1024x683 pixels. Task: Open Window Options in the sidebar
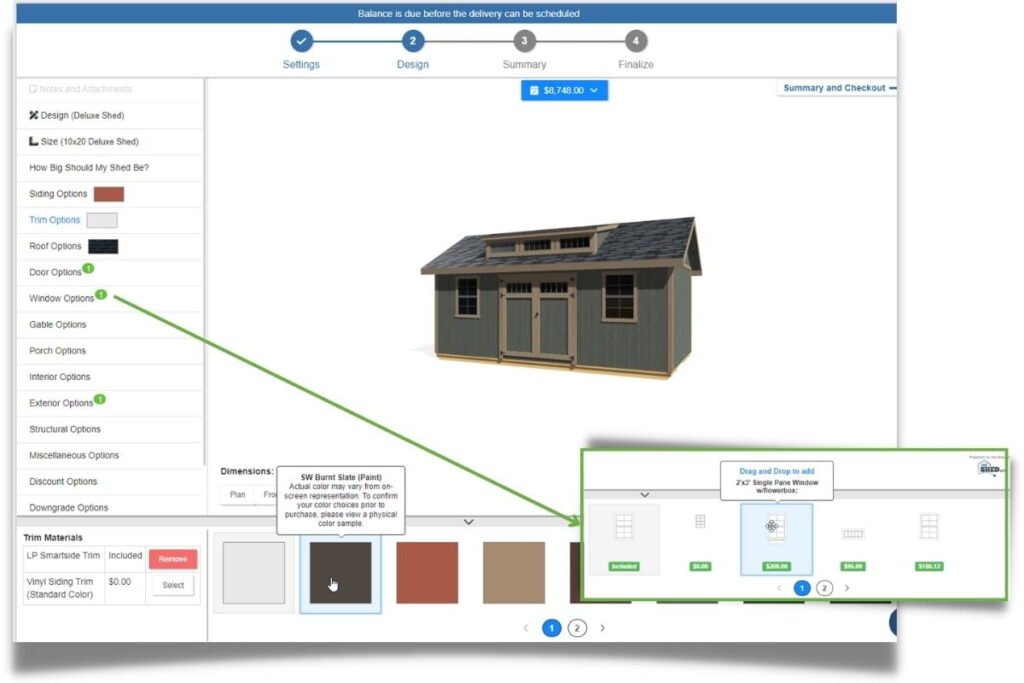pos(62,298)
